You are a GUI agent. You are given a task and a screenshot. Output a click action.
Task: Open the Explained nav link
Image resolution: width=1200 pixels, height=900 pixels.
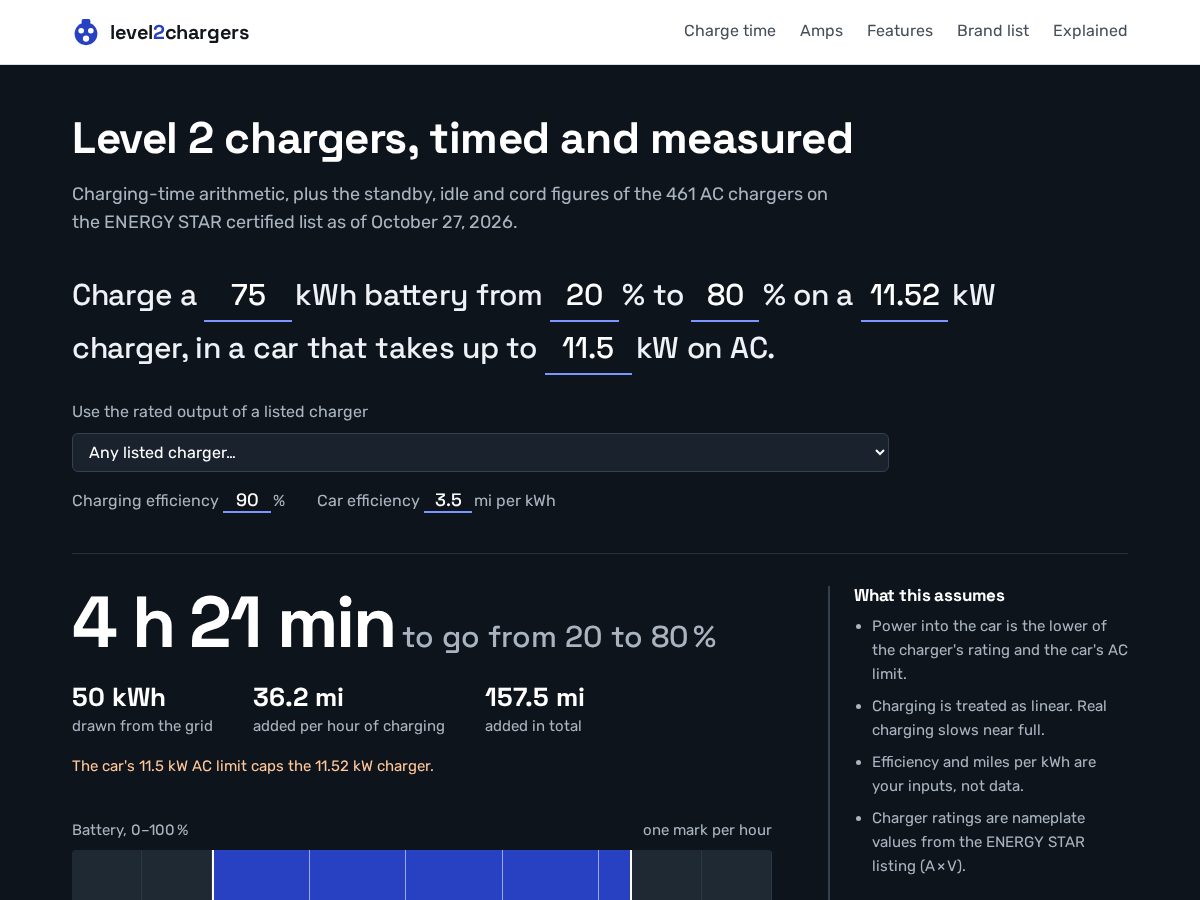tap(1090, 31)
